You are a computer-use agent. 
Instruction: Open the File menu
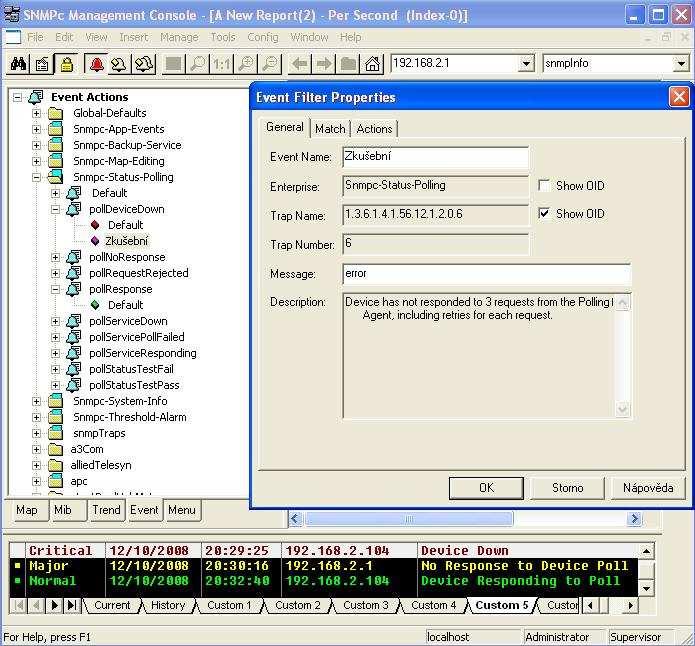point(35,37)
